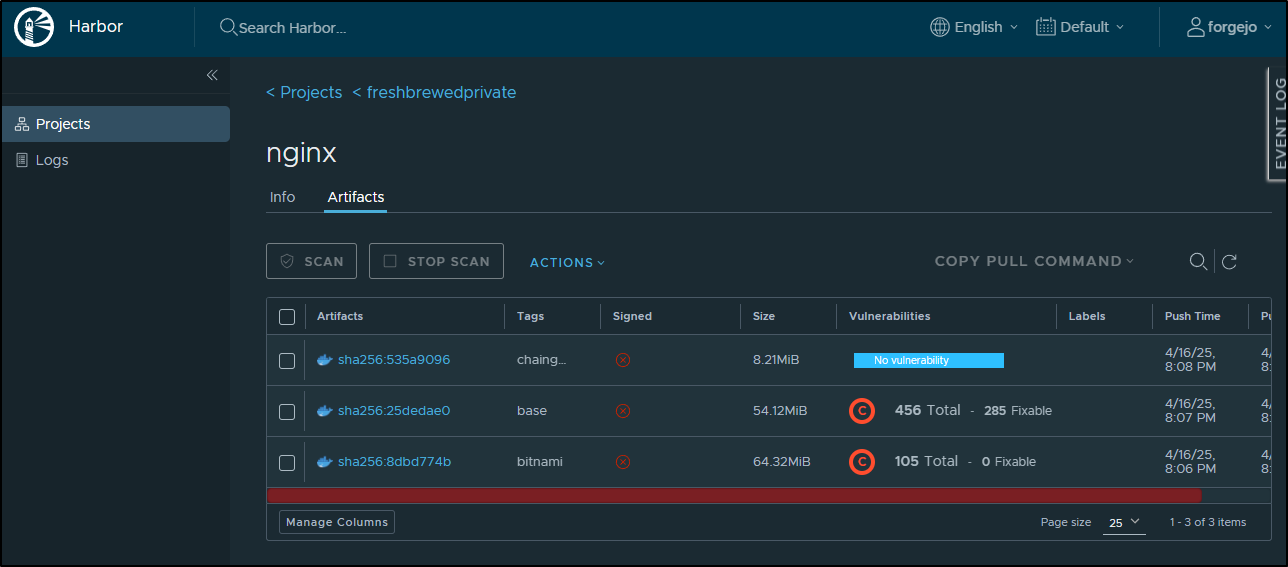Check the sha256:25dedae0 row checkbox
The width and height of the screenshot is (1288, 567).
(287, 412)
